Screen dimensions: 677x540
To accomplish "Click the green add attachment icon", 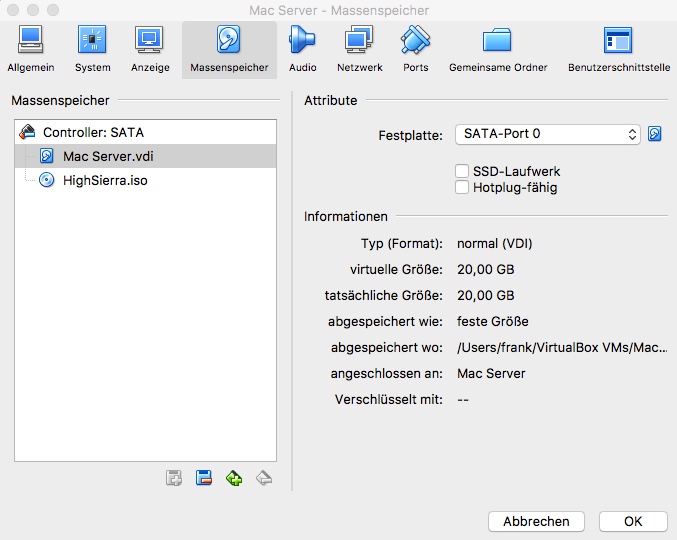I will coord(234,478).
